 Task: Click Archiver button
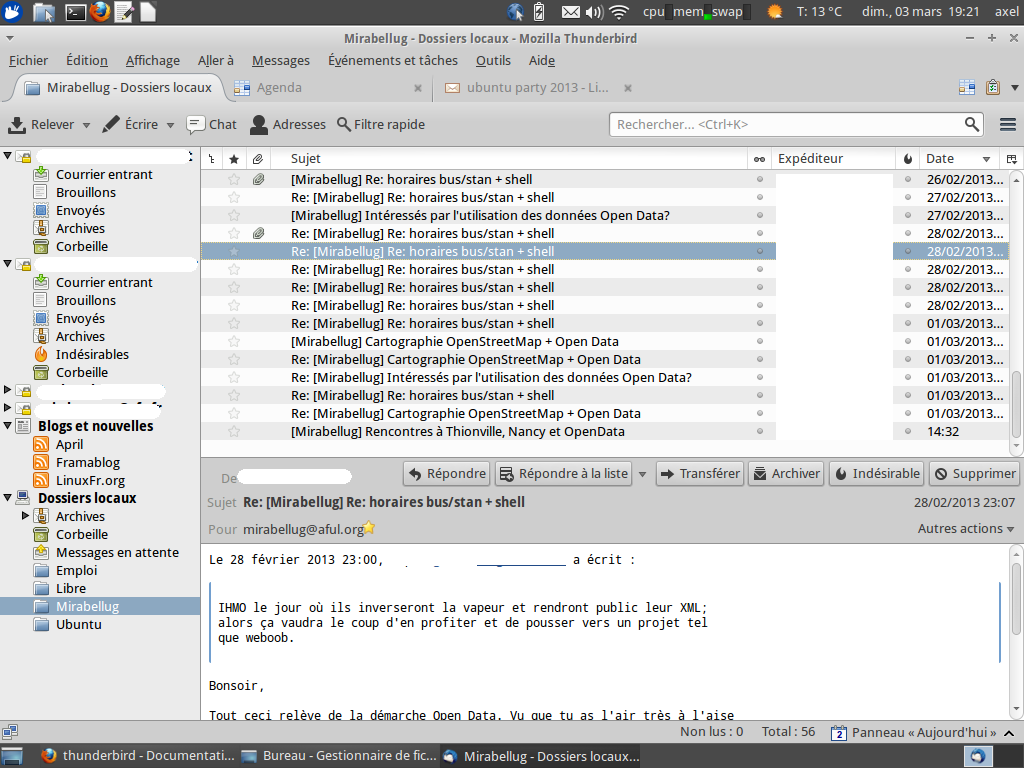pyautogui.click(x=786, y=474)
